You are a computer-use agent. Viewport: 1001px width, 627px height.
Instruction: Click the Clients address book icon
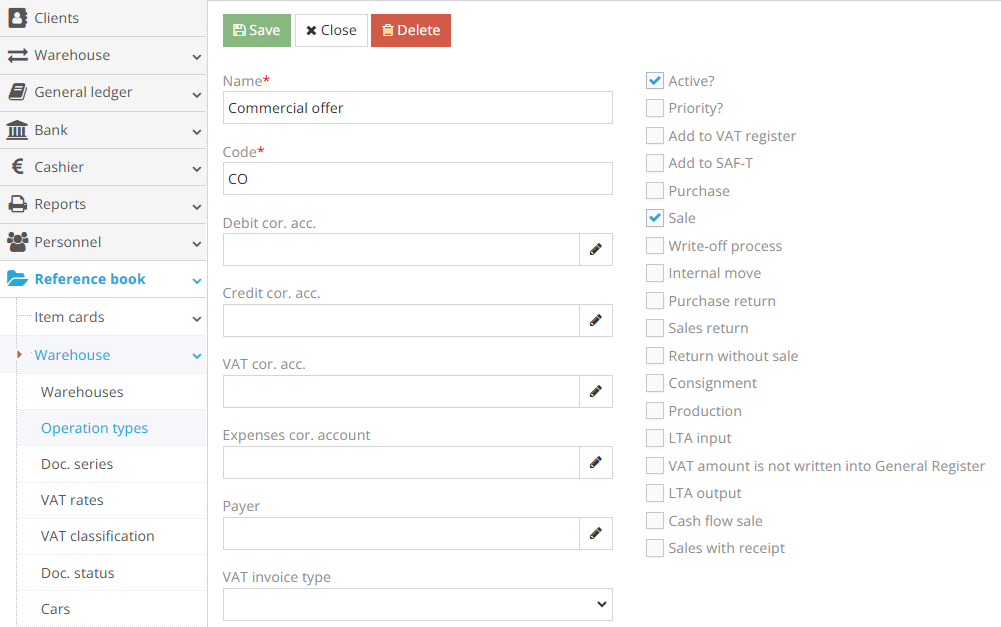[17, 18]
